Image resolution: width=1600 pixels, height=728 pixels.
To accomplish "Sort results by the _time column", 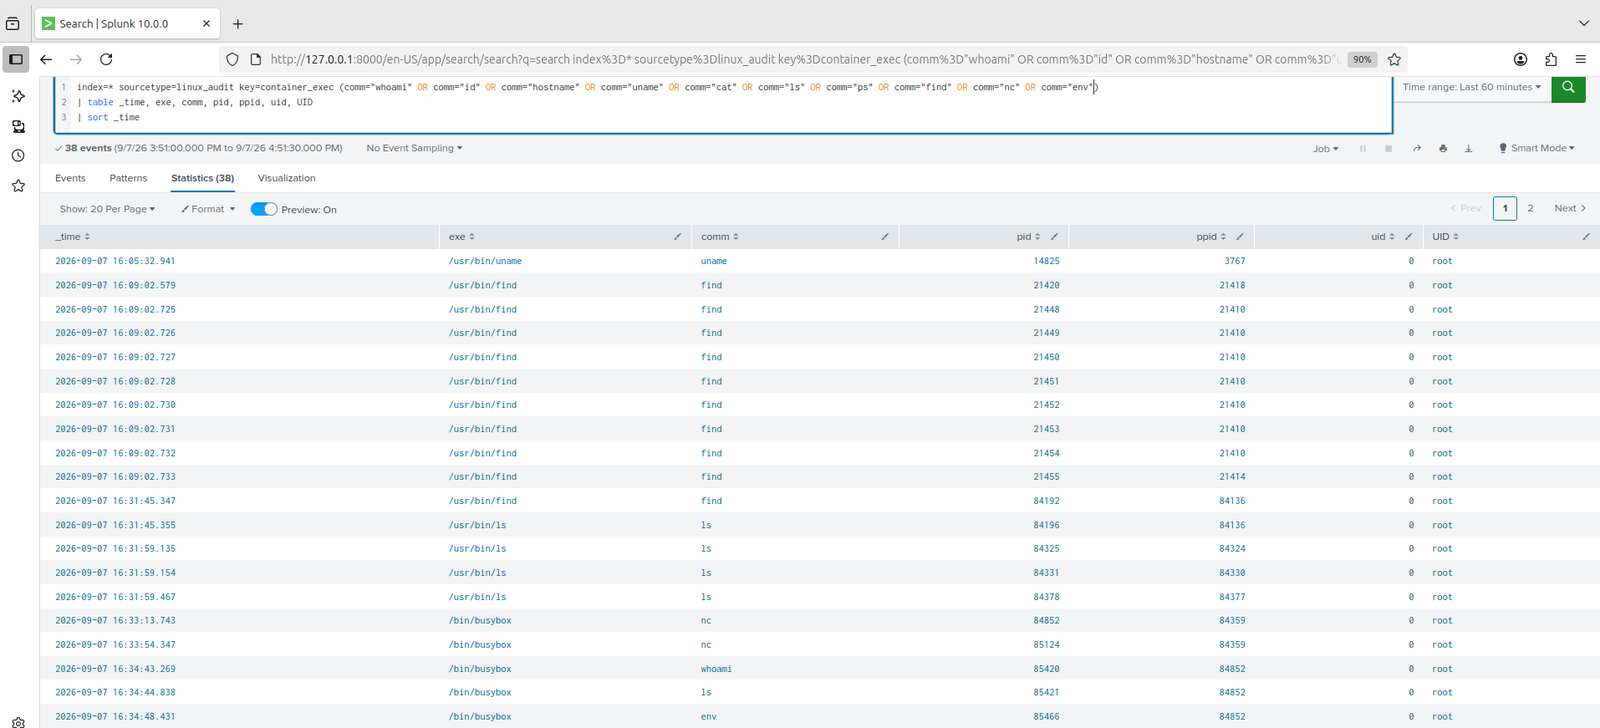I will [x=73, y=237].
